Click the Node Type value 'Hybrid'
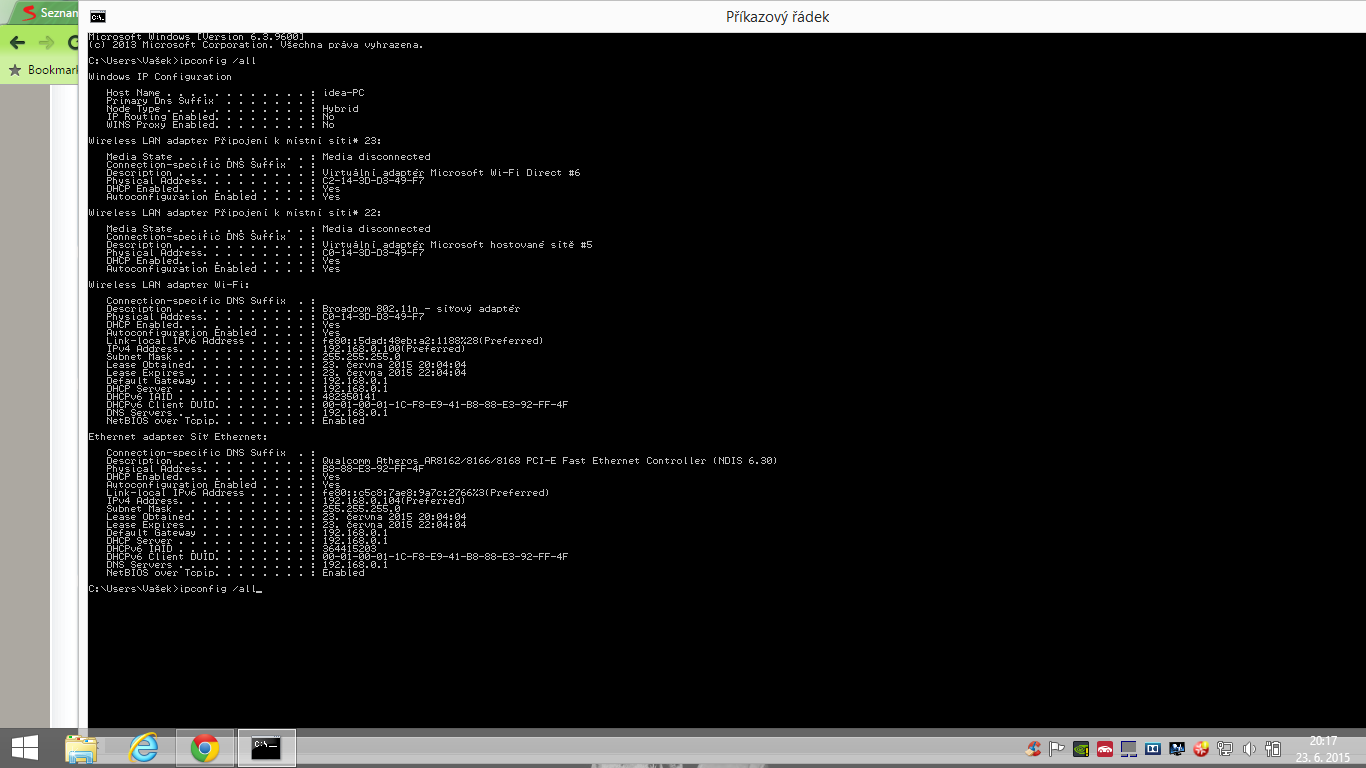Viewport: 1366px width, 768px height. 341,109
